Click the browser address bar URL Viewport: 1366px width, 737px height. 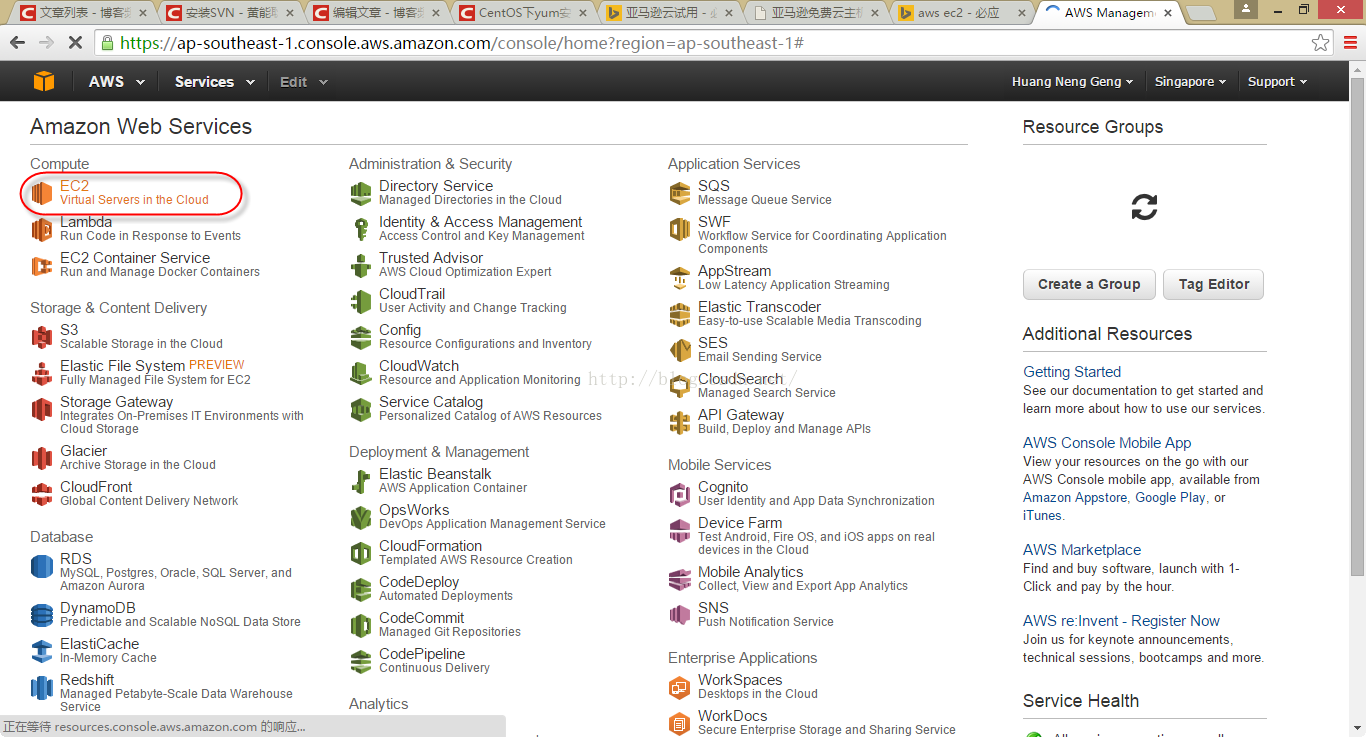(x=462, y=43)
